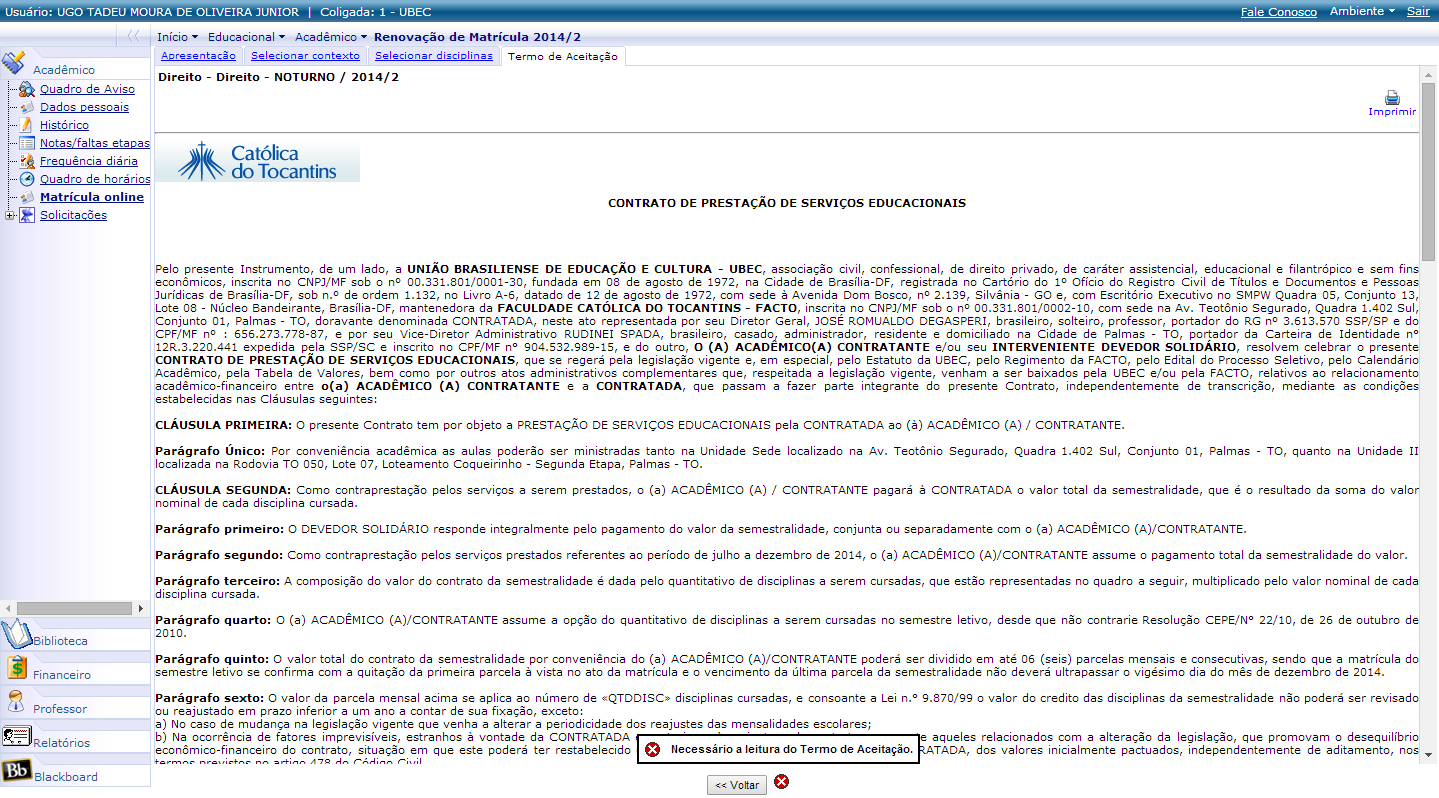Open the Financeiro panel
1439x798 pixels.
[x=76, y=669]
